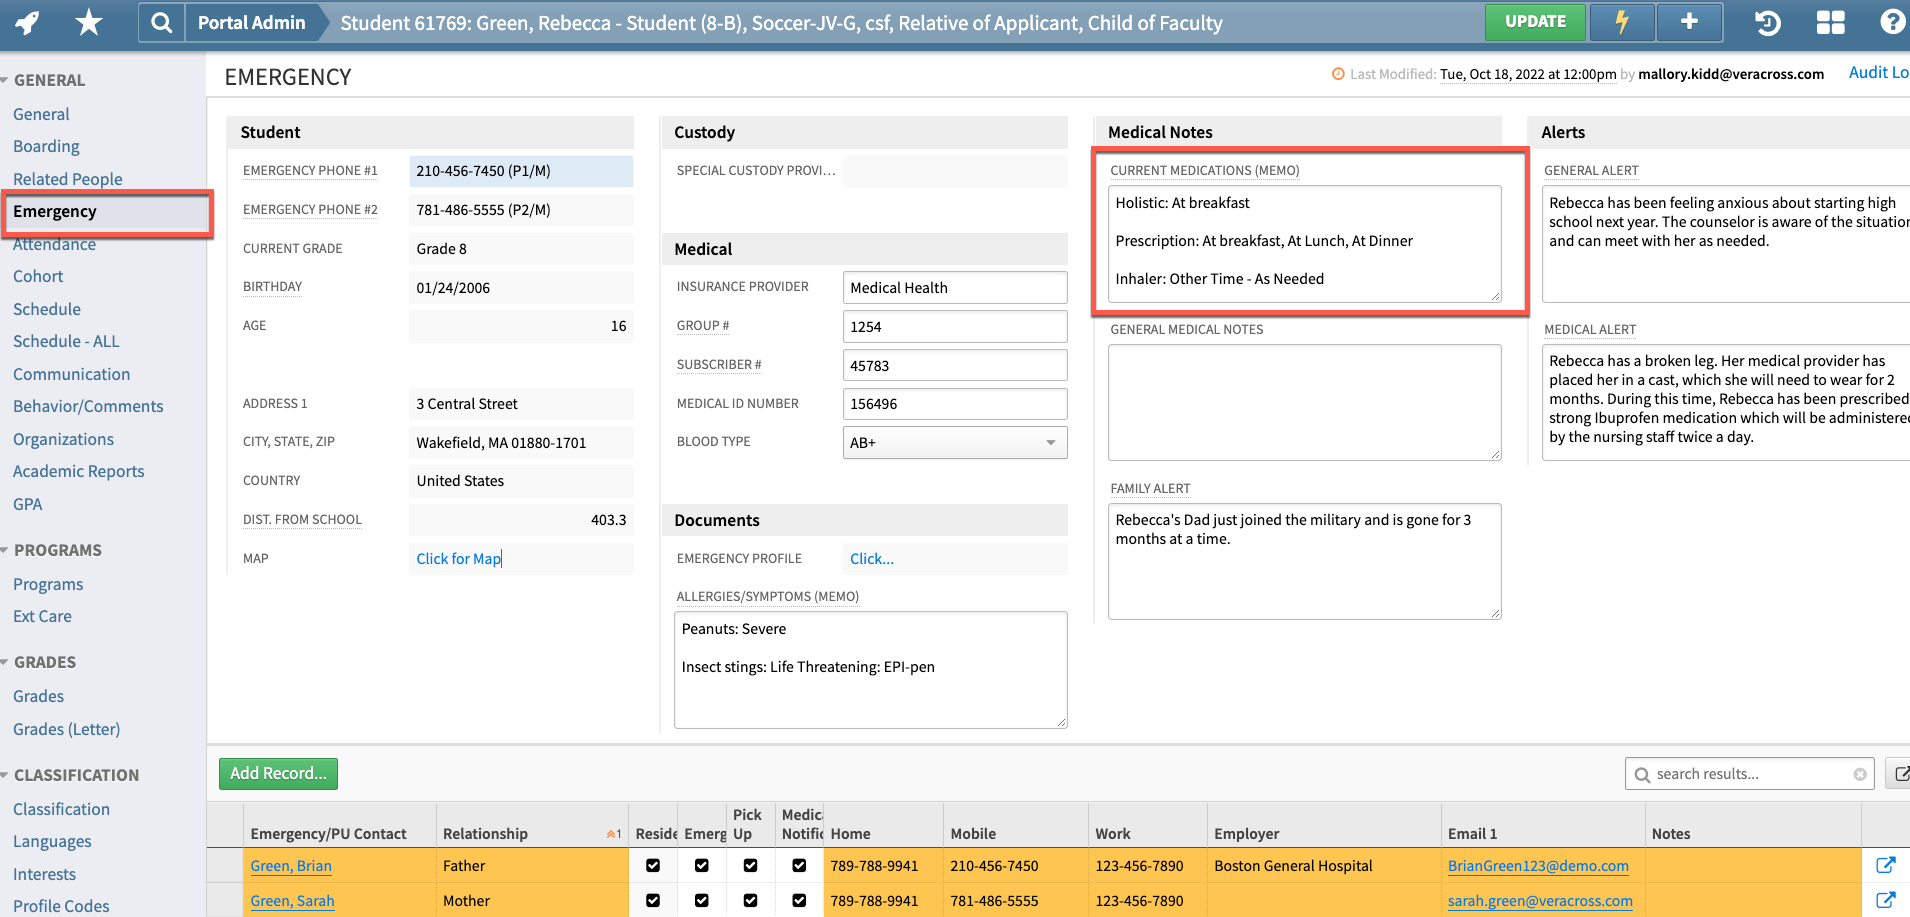This screenshot has width=1910, height=917.
Task: Collapse the CLASSIFICATION sidebar section
Action: (10, 774)
